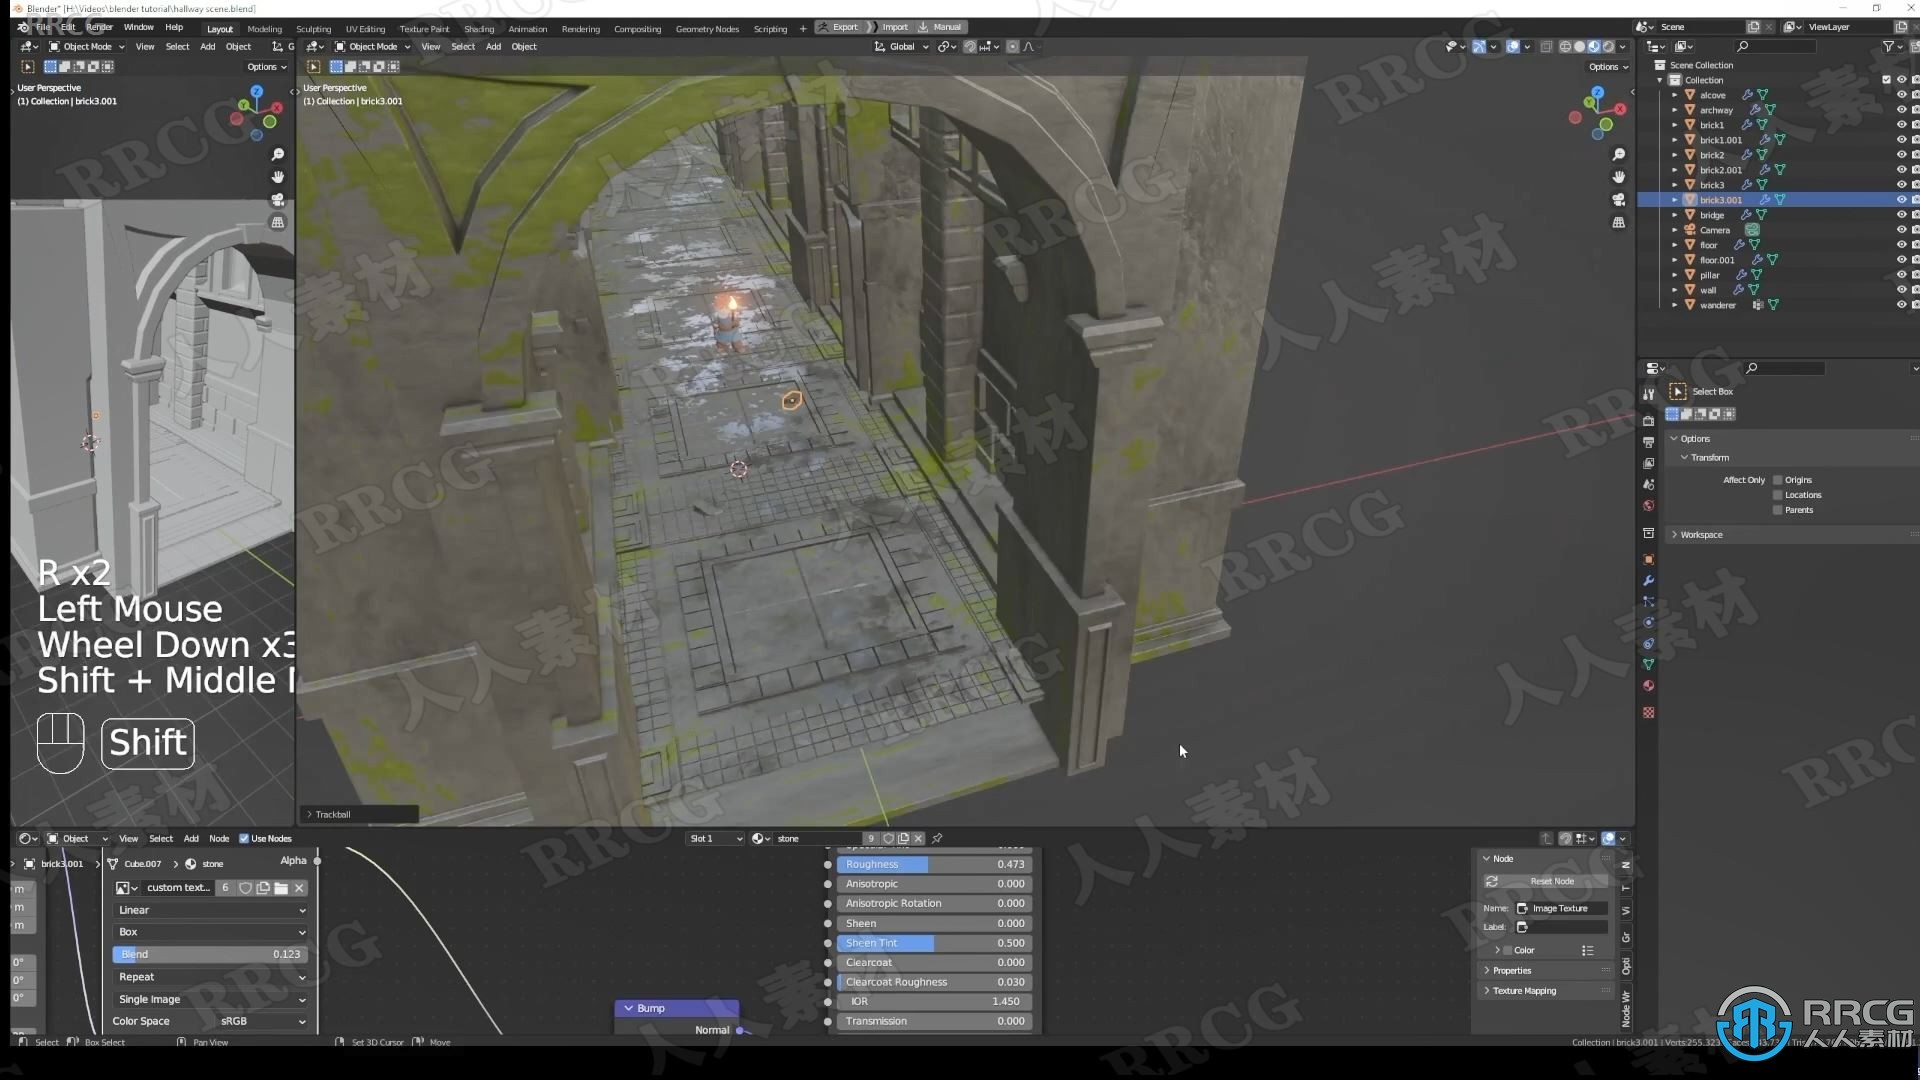The height and width of the screenshot is (1080, 1920).
Task: Pin the node editor material
Action: [x=937, y=838]
